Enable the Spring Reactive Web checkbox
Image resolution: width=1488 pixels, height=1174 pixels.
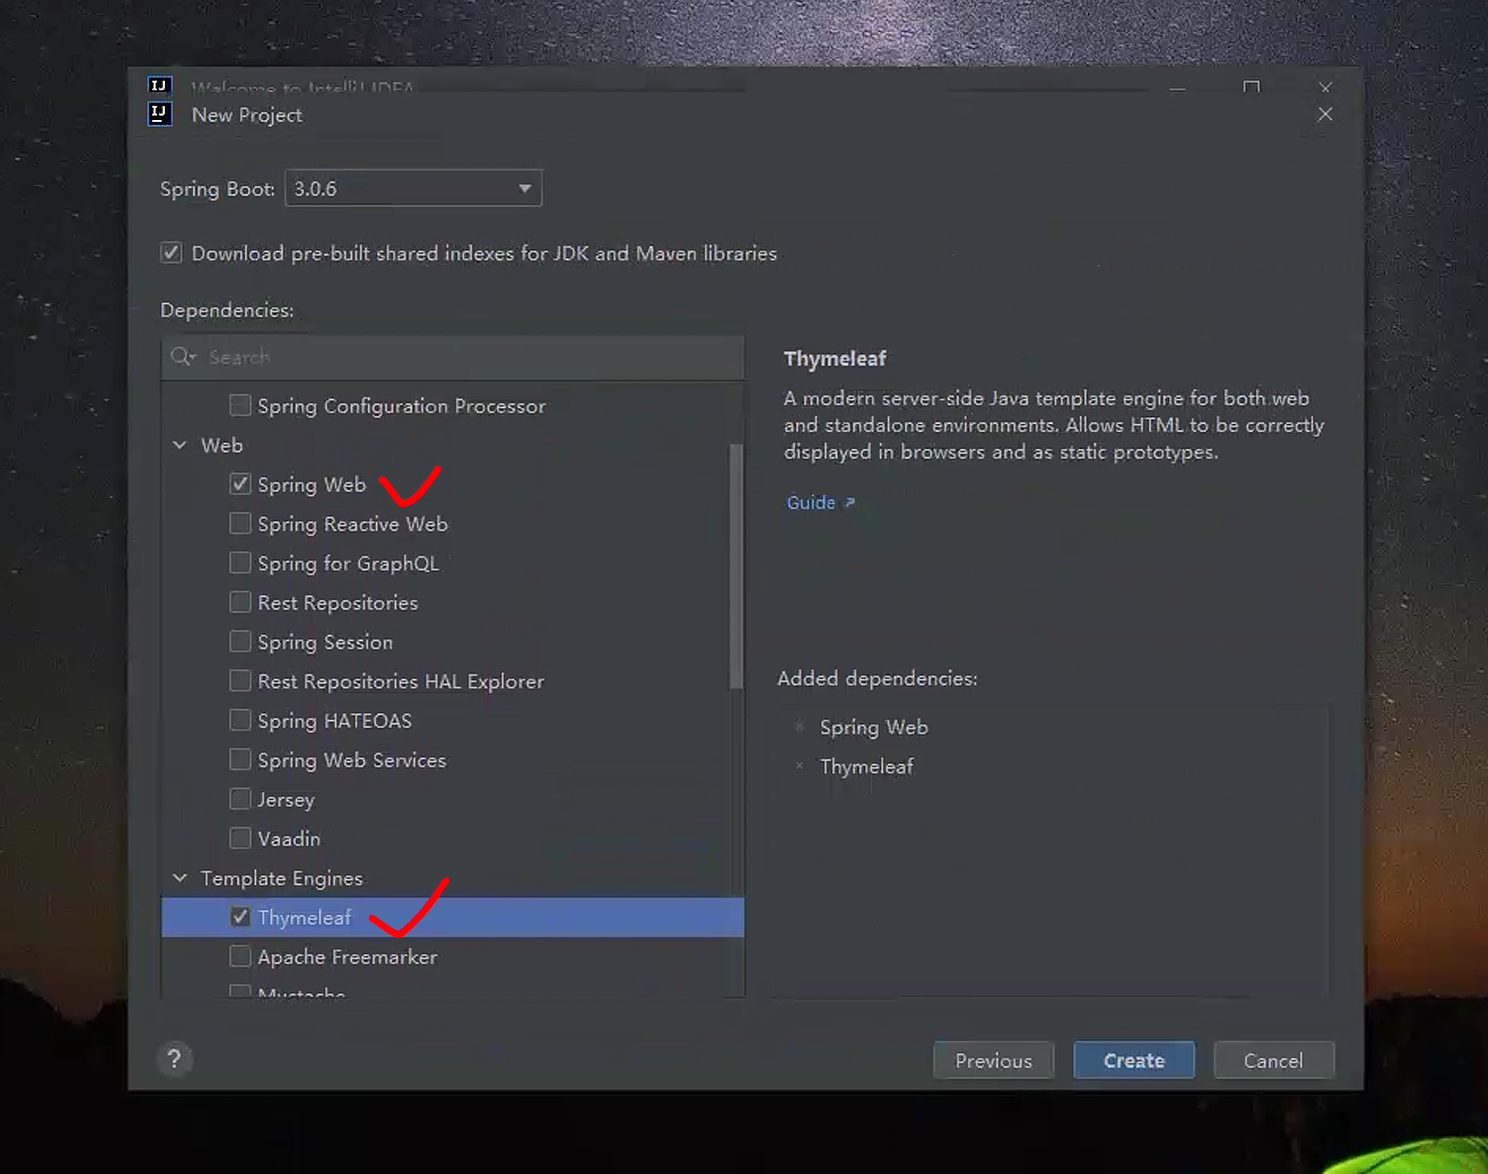[x=240, y=523]
